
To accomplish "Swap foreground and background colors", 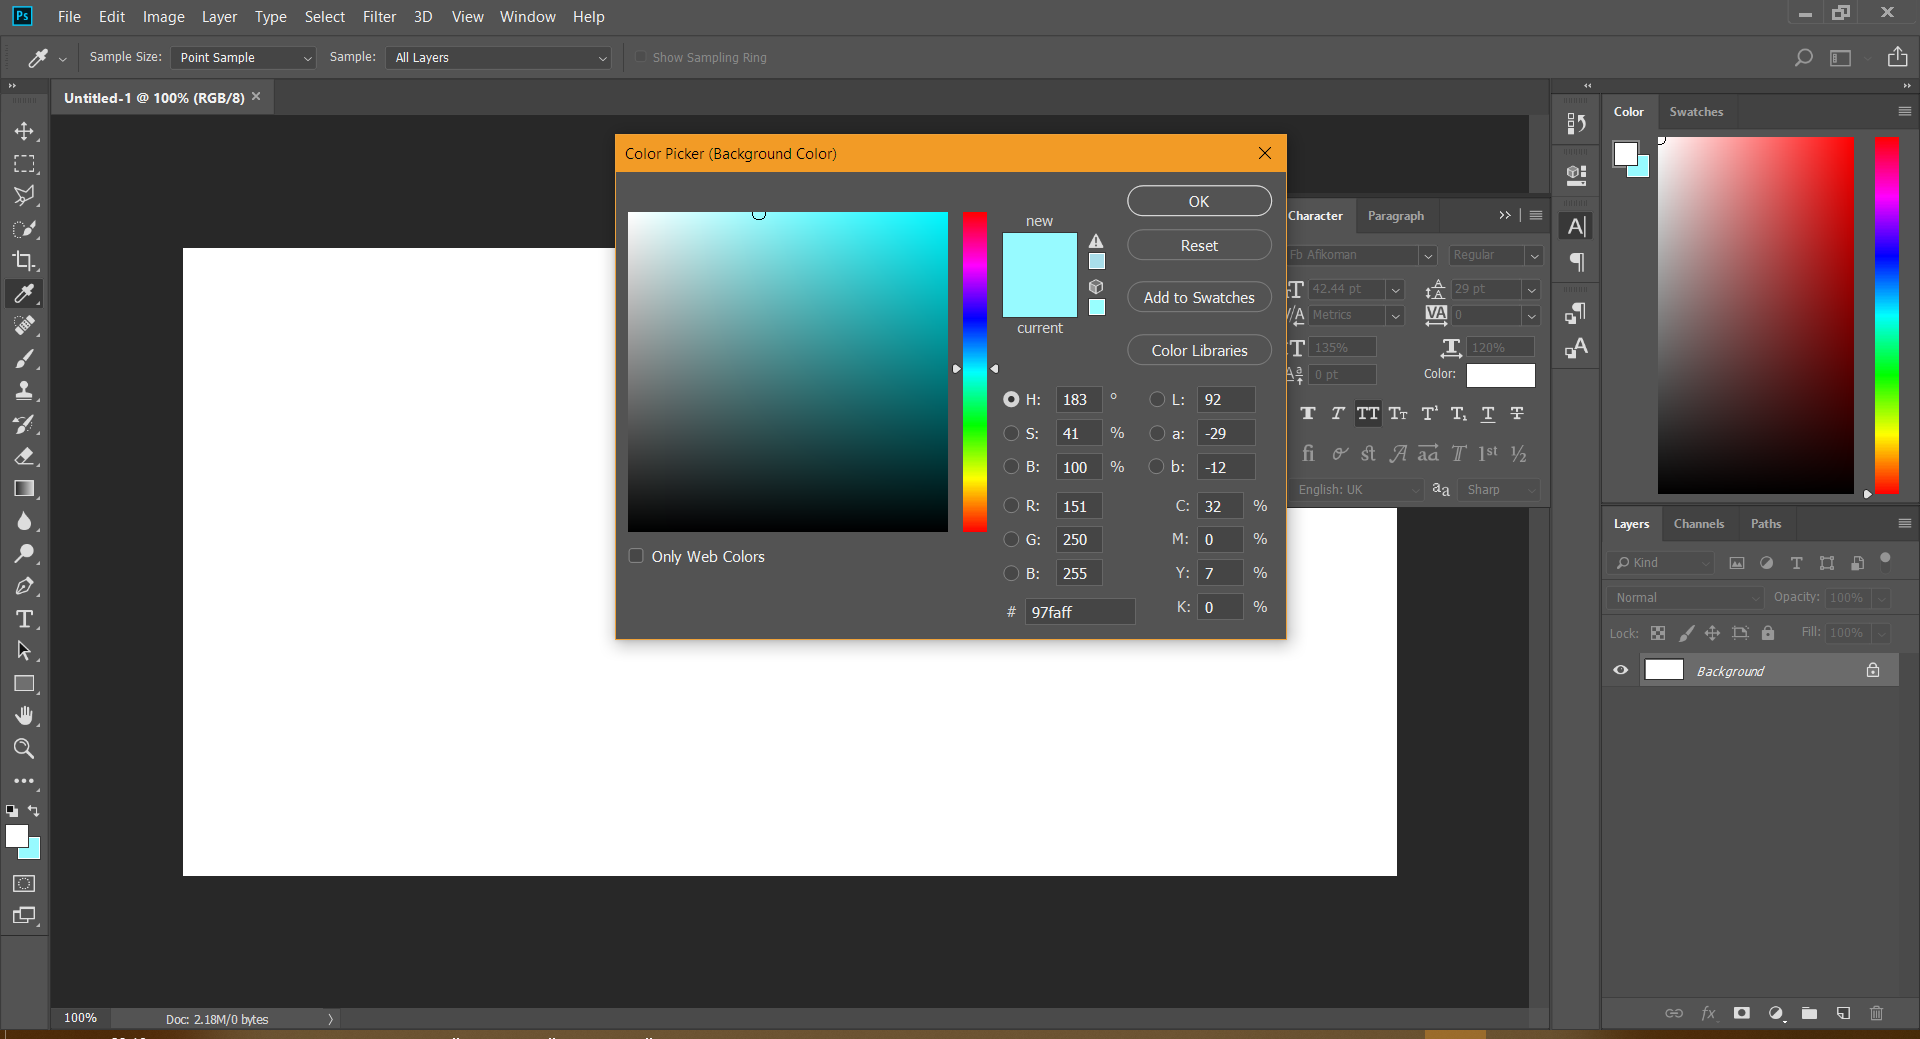I will (x=34, y=811).
